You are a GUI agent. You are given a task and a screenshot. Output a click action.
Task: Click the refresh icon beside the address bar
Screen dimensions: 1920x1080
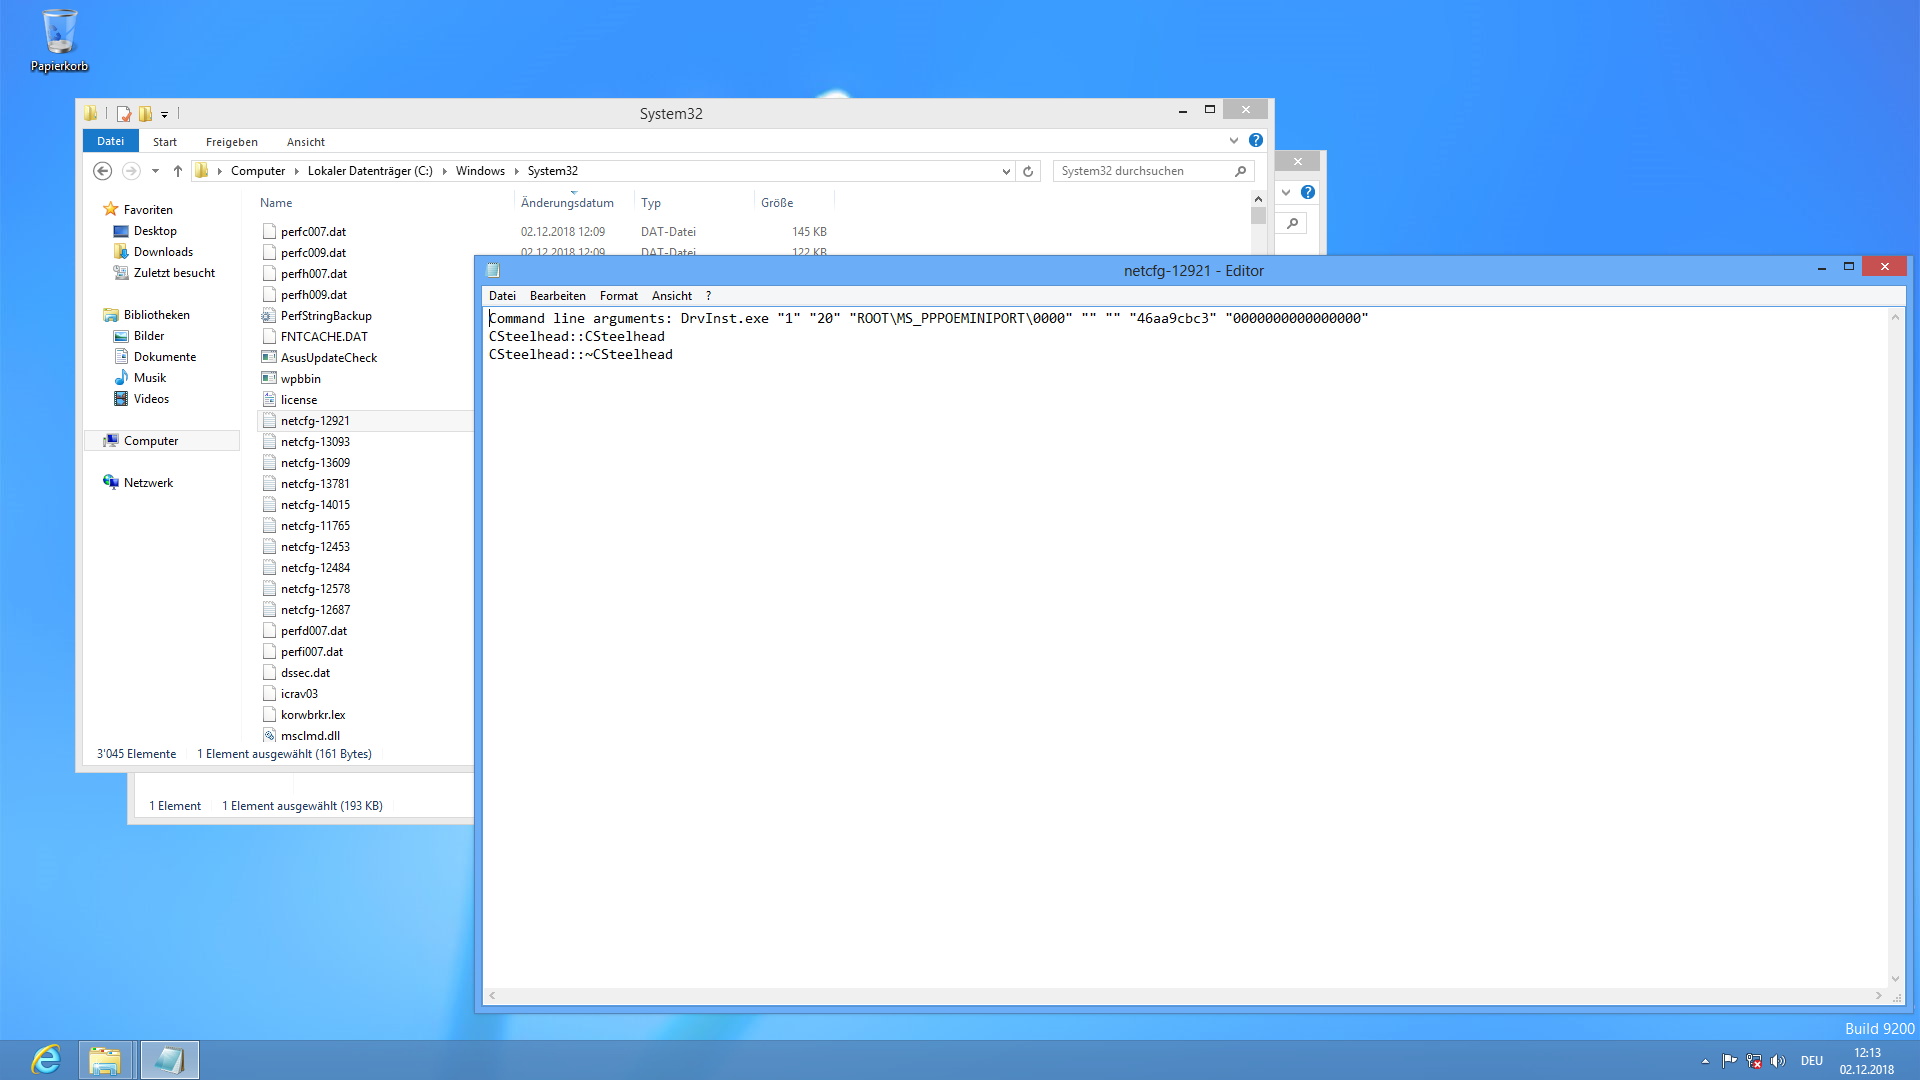1028,171
